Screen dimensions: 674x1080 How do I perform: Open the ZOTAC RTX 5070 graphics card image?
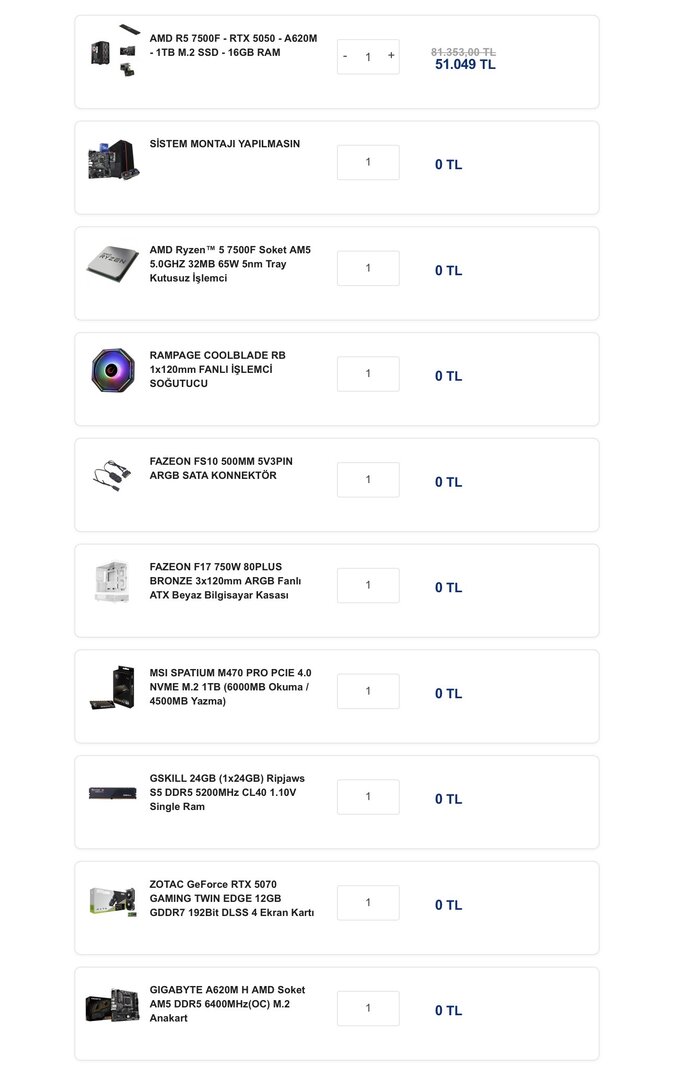click(x=113, y=900)
